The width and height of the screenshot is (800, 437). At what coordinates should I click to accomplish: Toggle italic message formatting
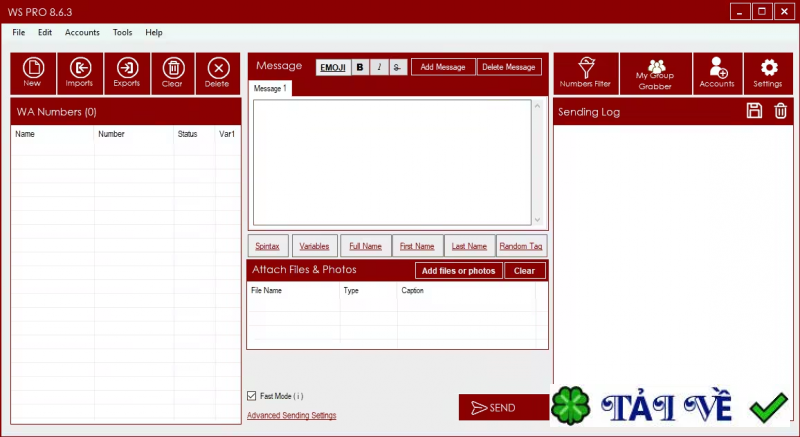point(379,67)
